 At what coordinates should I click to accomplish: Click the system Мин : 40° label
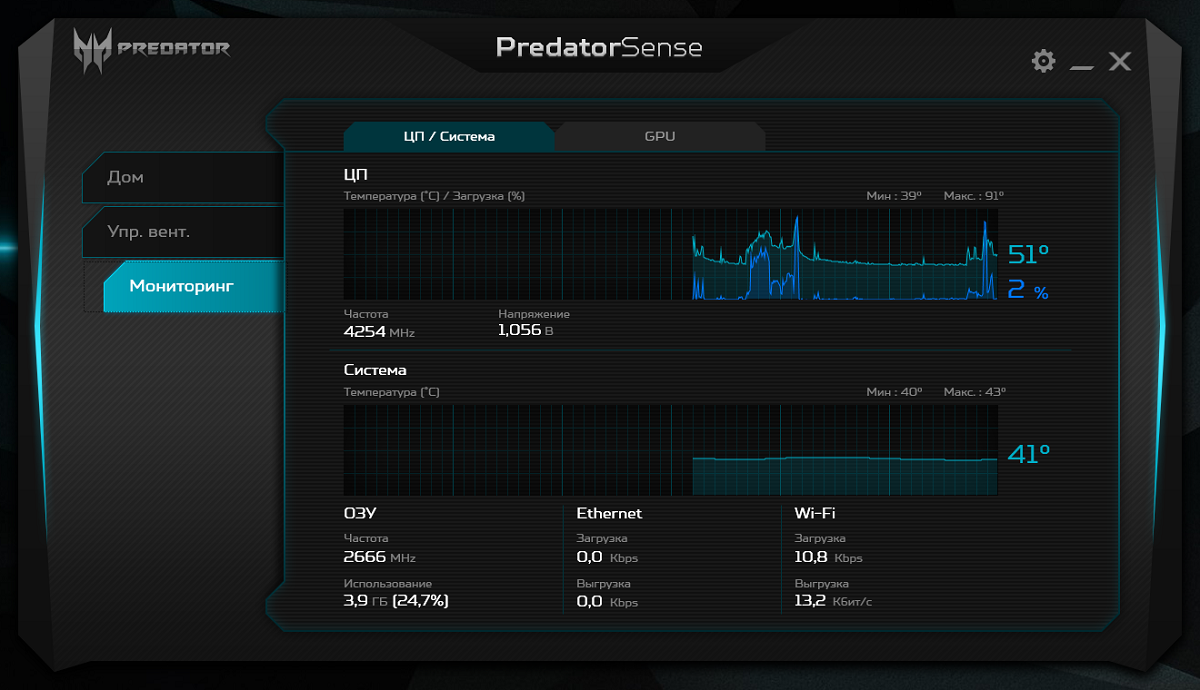click(894, 392)
